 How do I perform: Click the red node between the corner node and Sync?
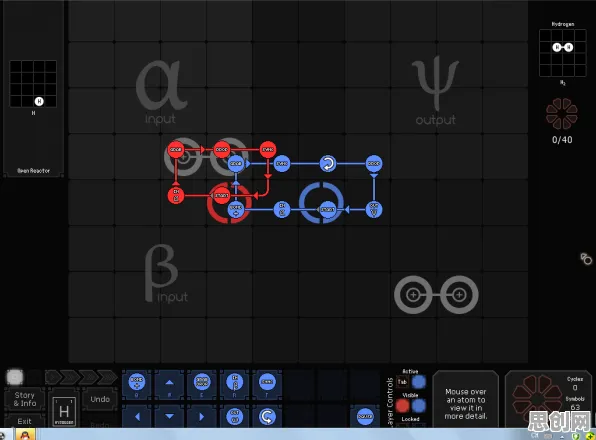coord(222,150)
